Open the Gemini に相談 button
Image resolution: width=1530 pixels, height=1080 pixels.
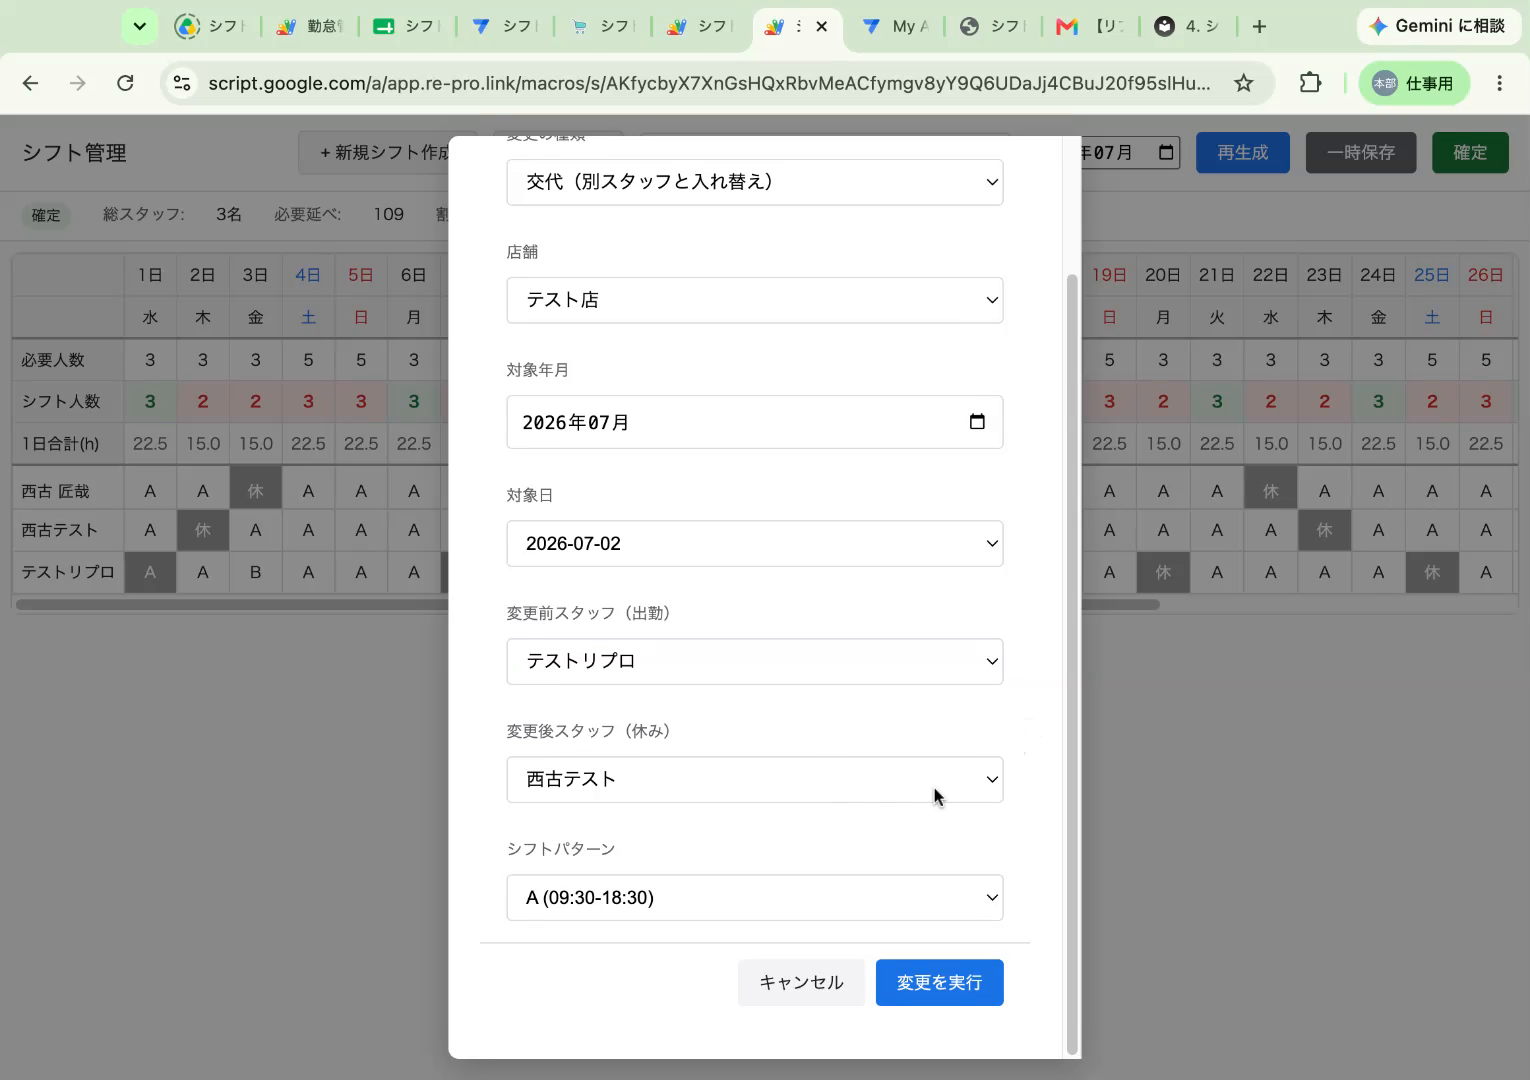click(1437, 26)
